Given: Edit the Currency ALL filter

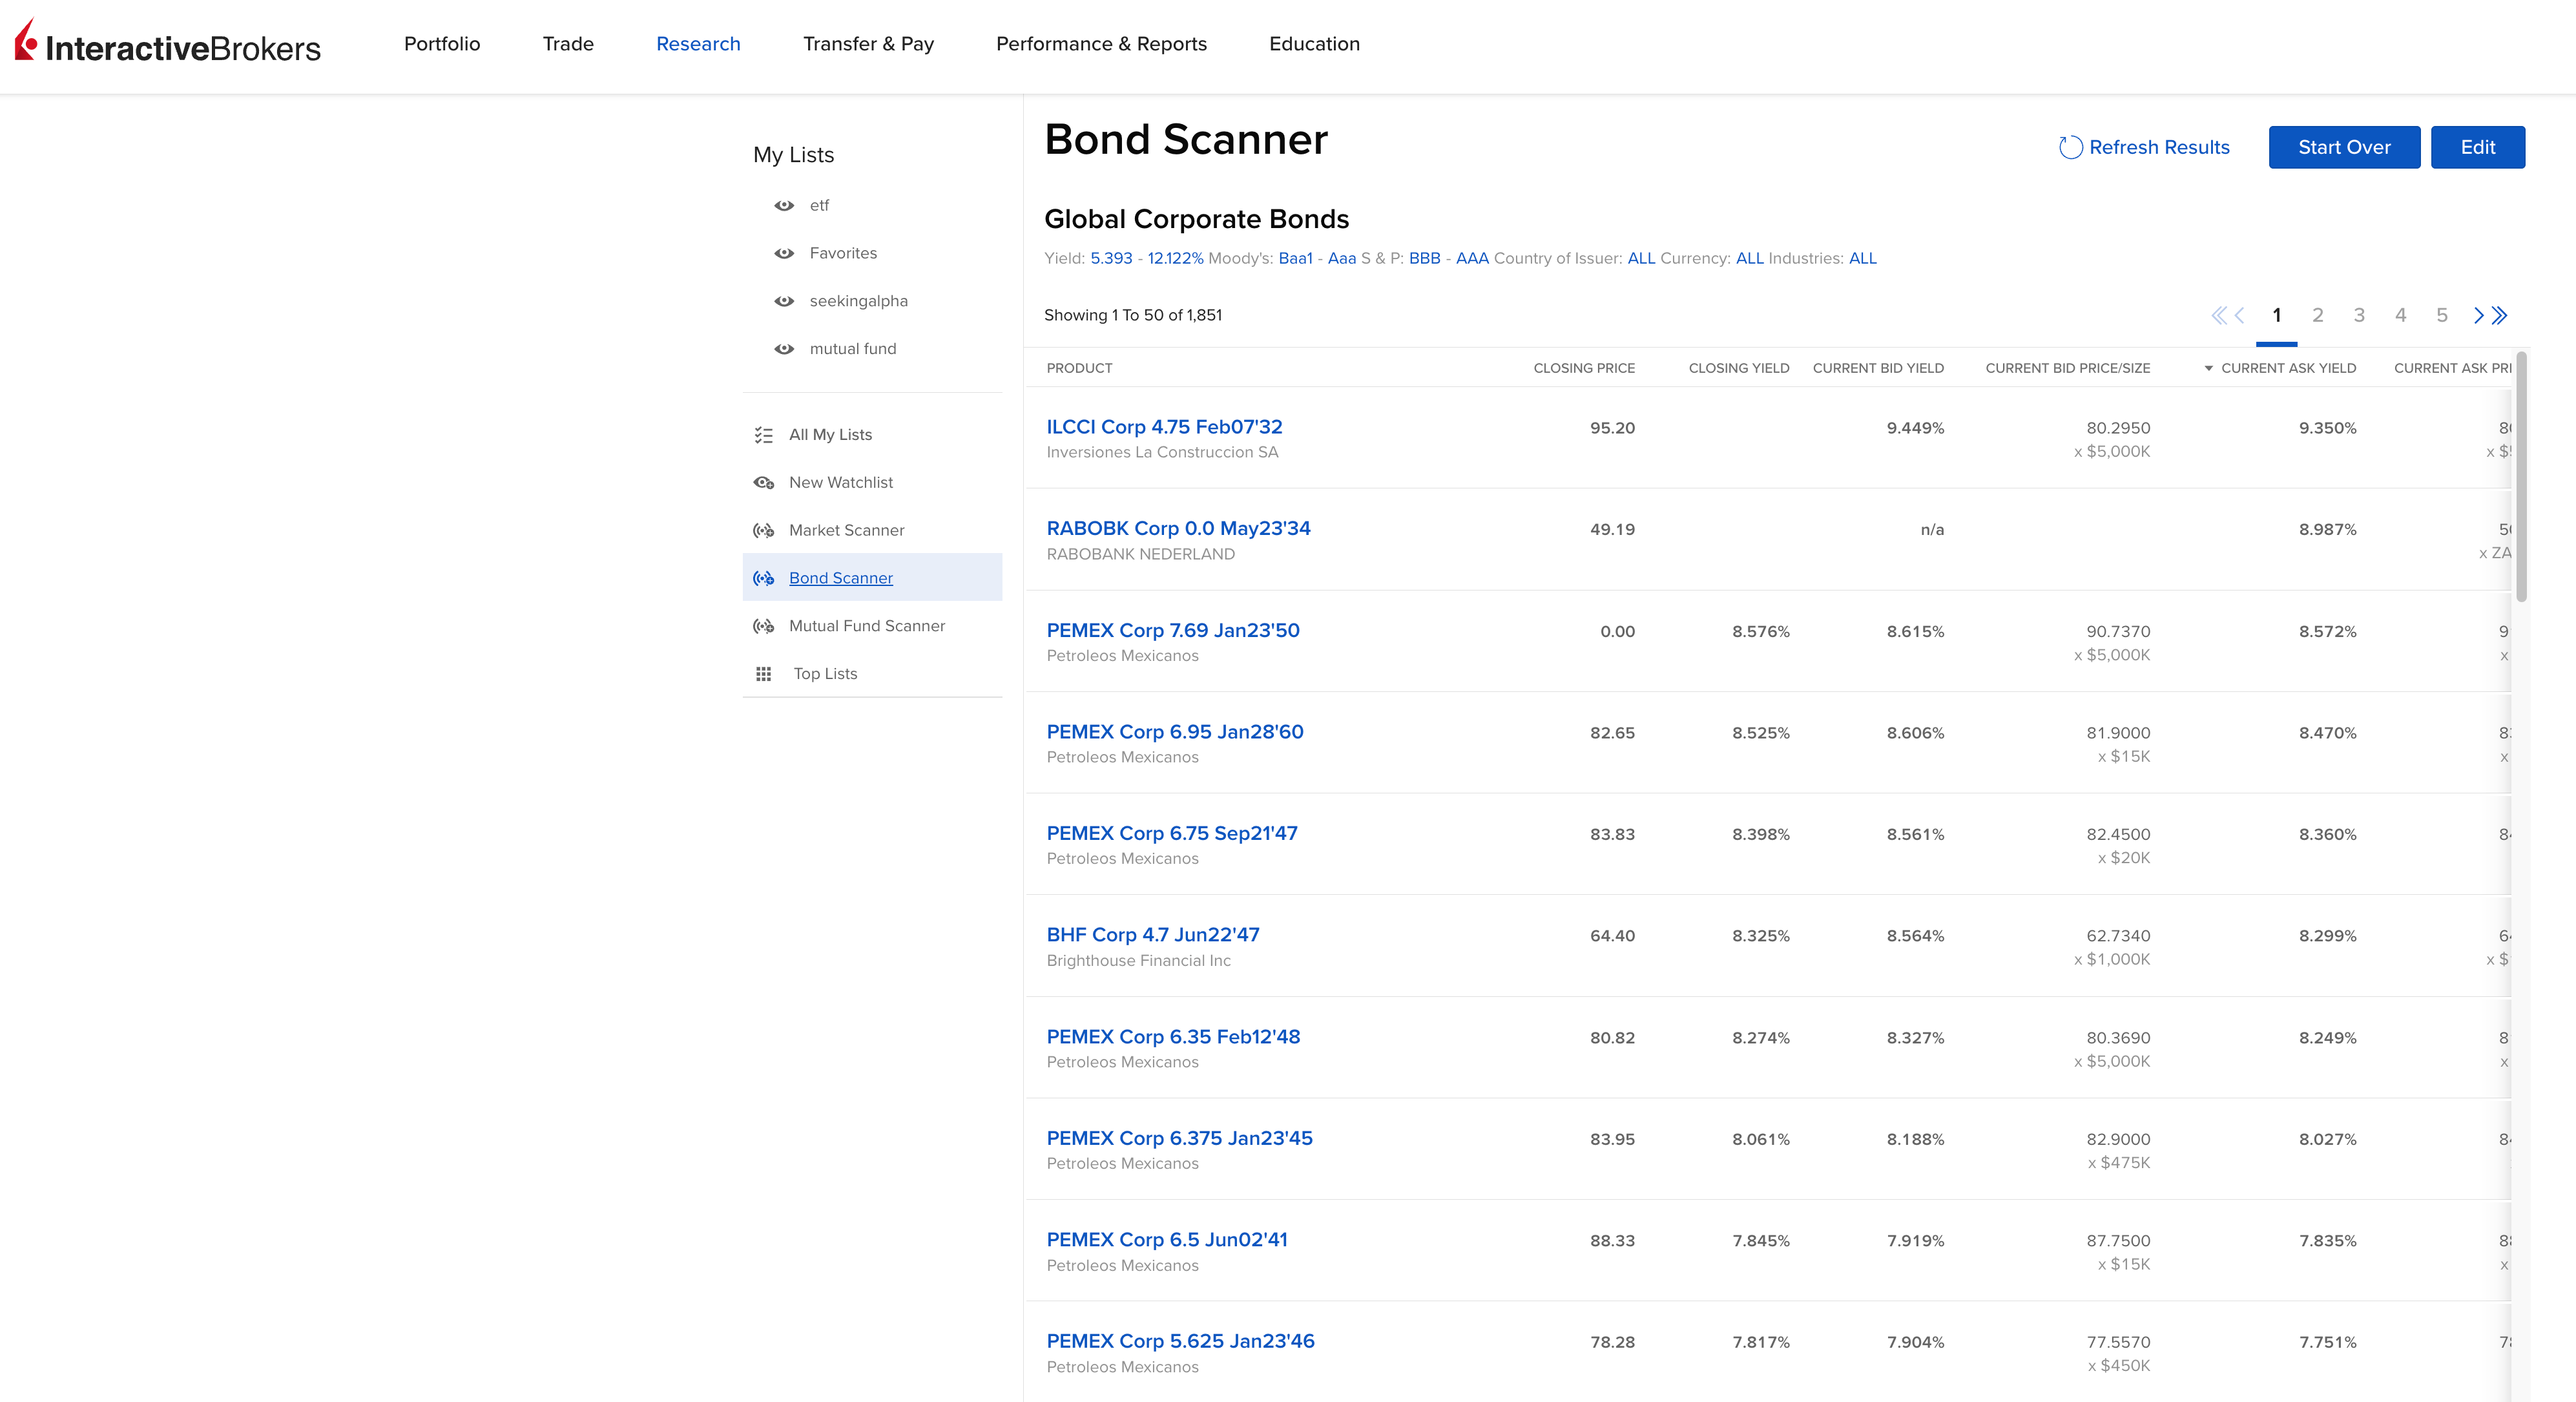Looking at the screenshot, I should tap(1749, 259).
